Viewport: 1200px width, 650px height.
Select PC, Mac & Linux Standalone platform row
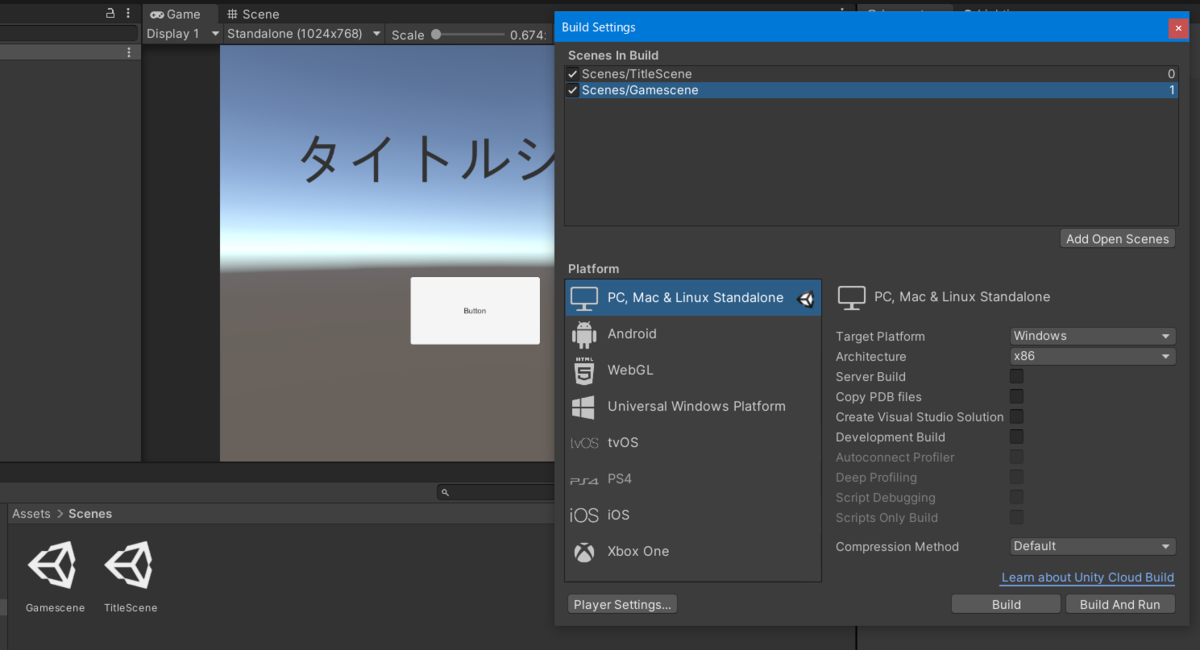point(693,298)
